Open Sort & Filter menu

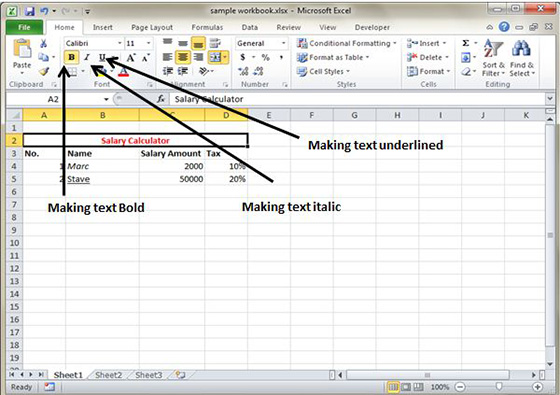493,58
